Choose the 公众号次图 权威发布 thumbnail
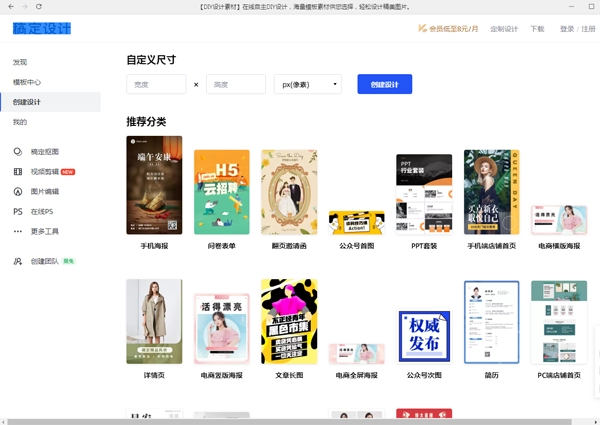The image size is (600, 425). (x=424, y=336)
